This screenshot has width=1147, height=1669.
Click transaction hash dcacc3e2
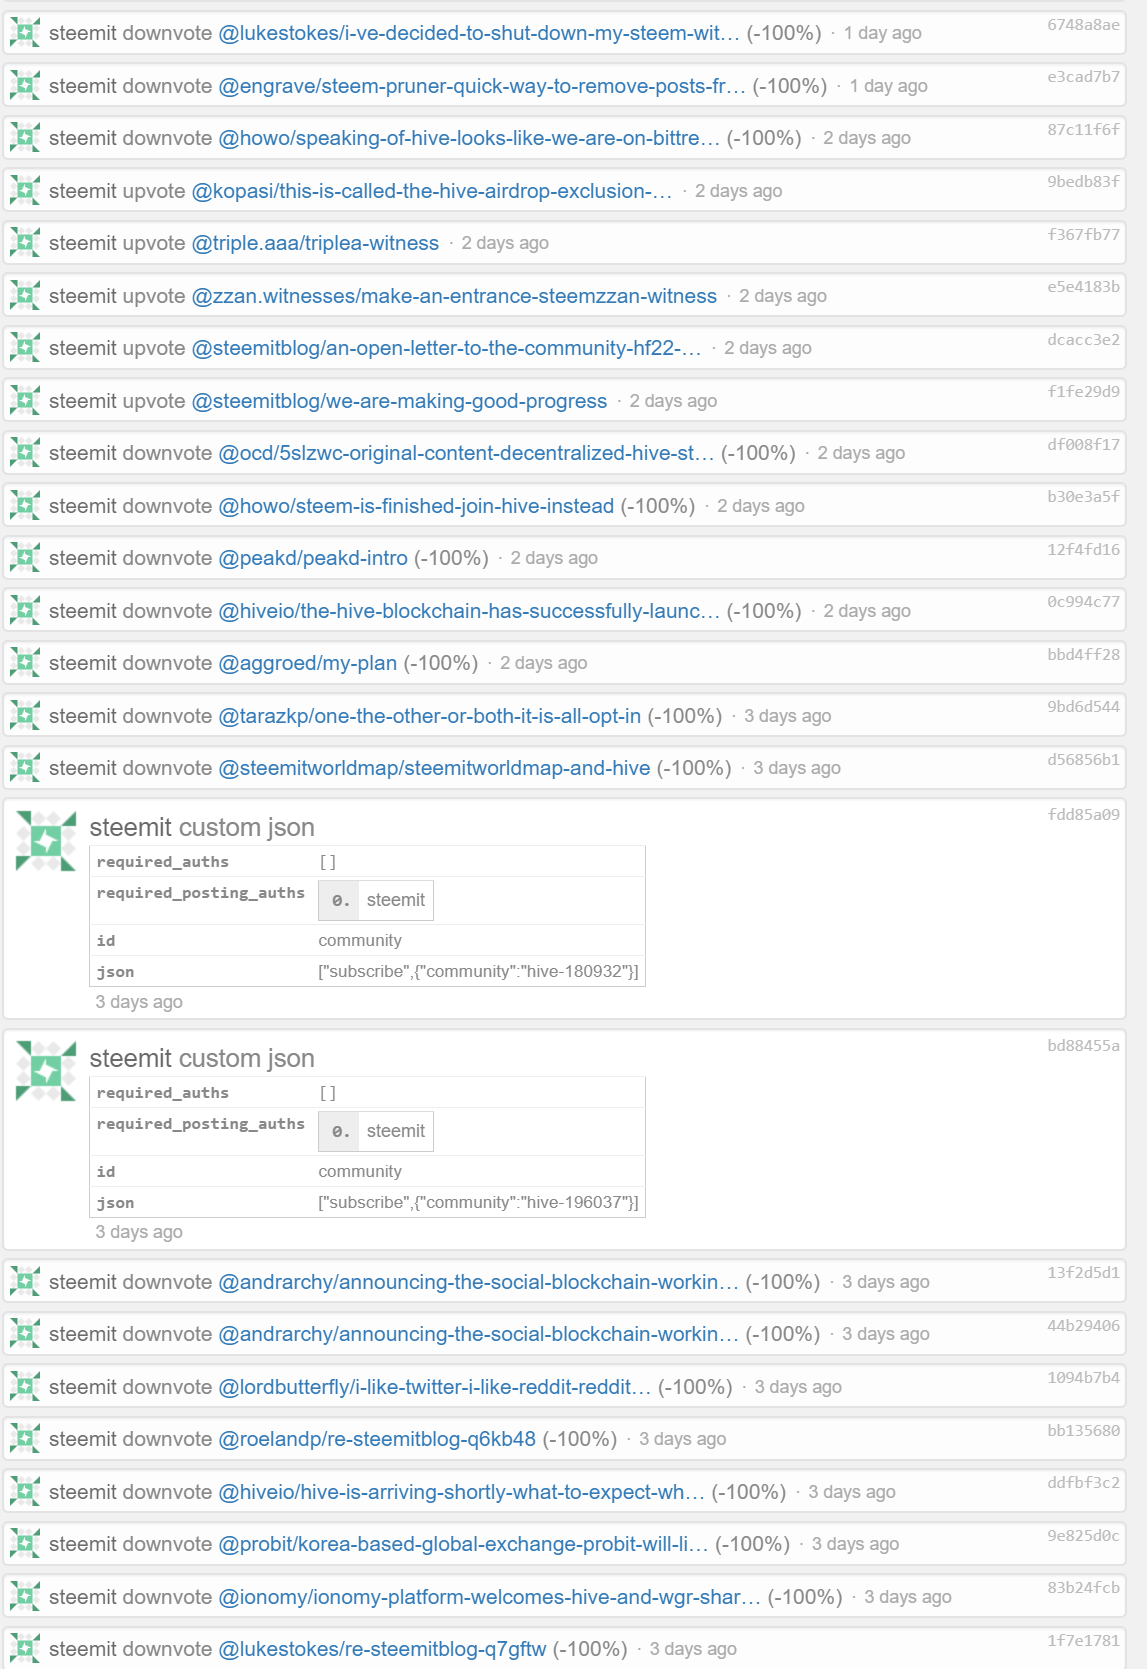coord(1083,340)
